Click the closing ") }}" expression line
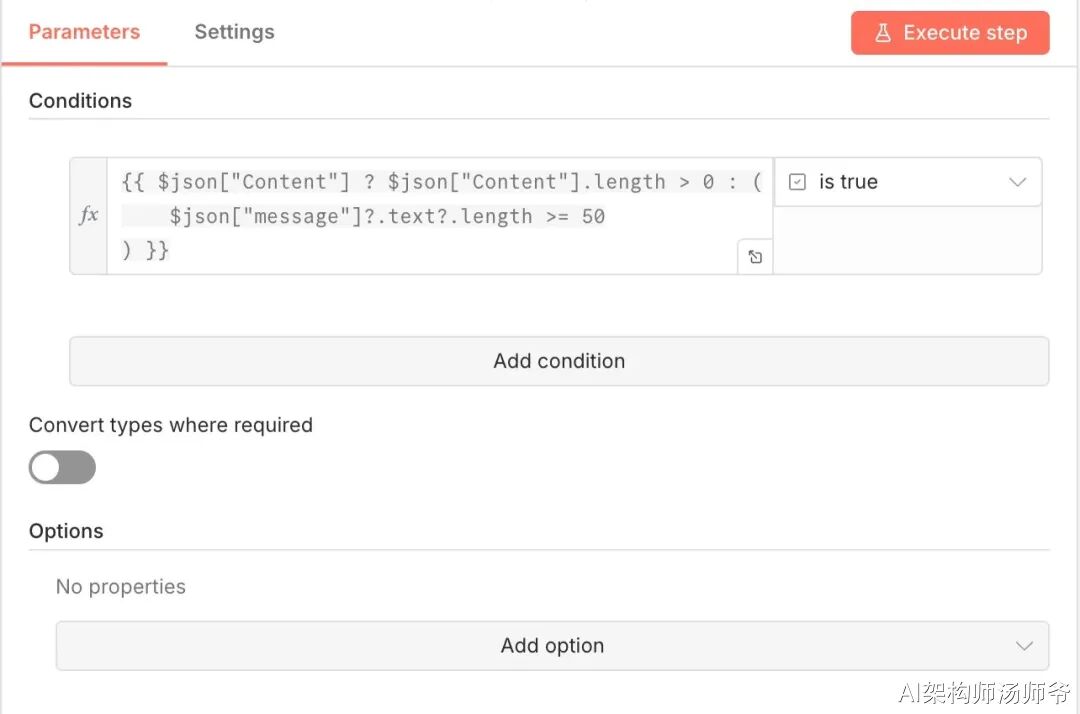1080x714 pixels. tap(146, 250)
